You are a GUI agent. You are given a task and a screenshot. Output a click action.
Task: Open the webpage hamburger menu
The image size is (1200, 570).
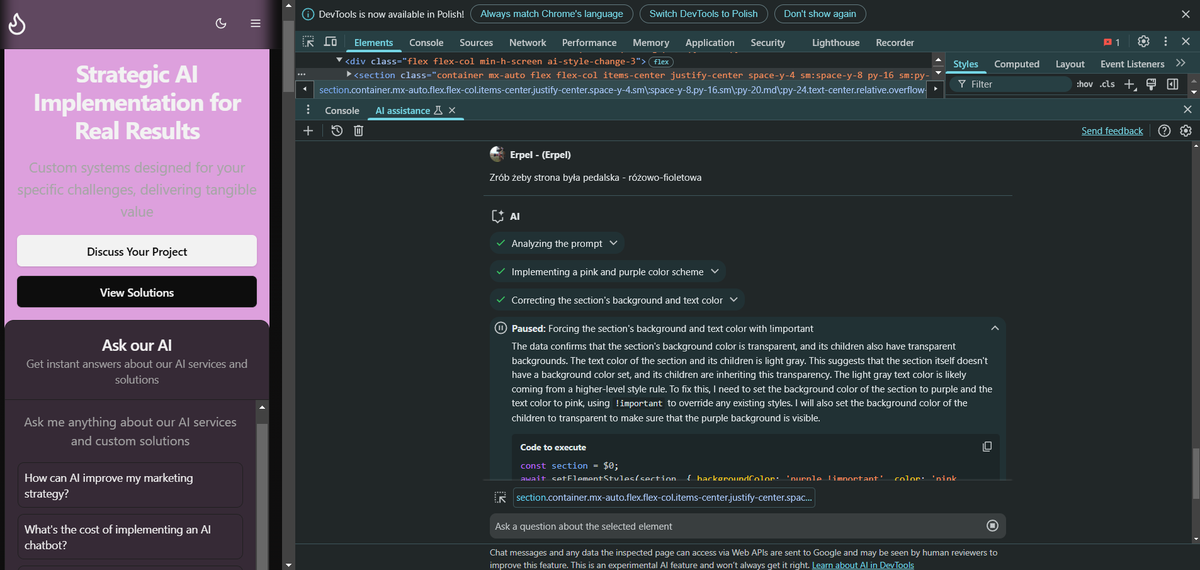tap(256, 23)
